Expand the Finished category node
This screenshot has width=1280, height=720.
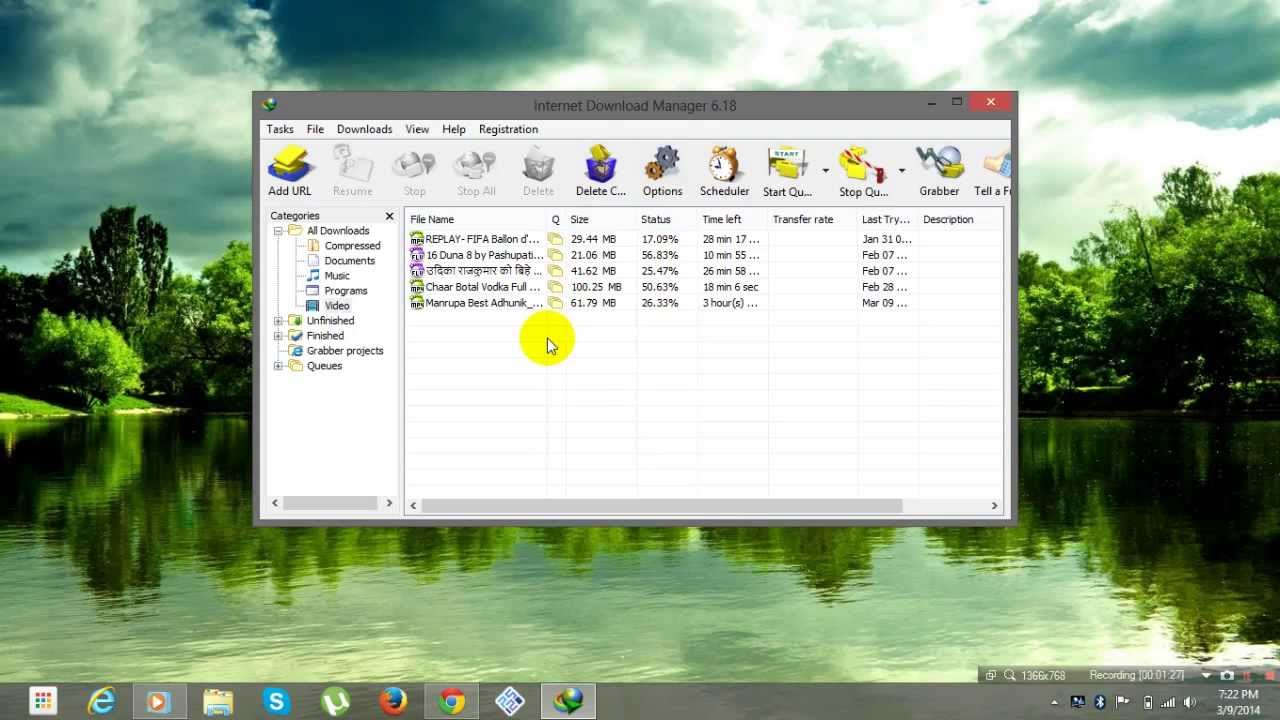[279, 336]
